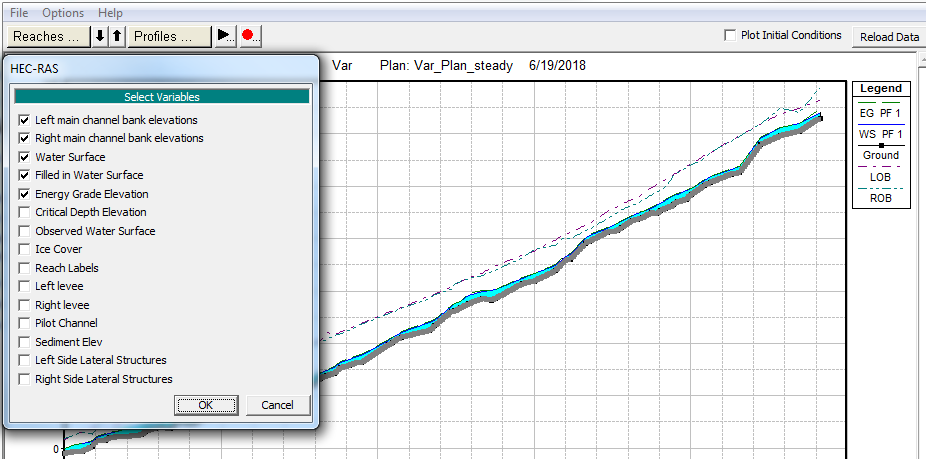Click the Select Variables header bar

(x=162, y=97)
